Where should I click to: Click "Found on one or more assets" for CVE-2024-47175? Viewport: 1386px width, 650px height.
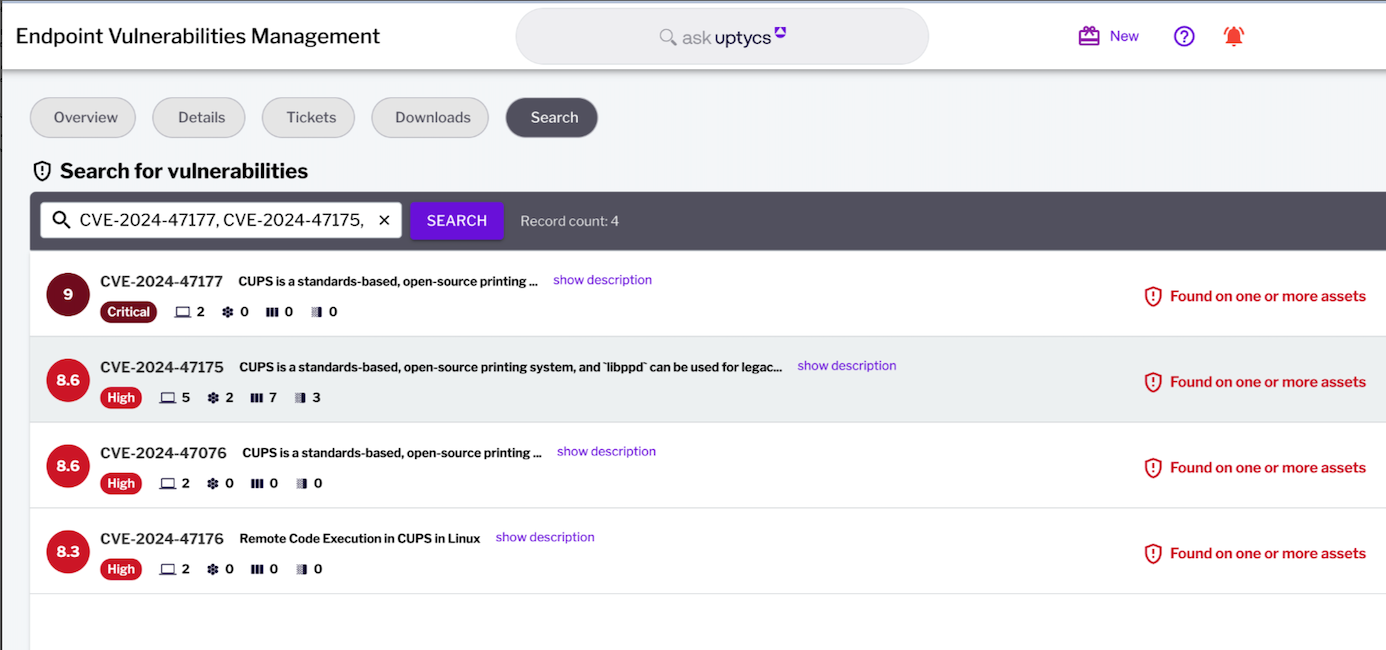(1268, 382)
